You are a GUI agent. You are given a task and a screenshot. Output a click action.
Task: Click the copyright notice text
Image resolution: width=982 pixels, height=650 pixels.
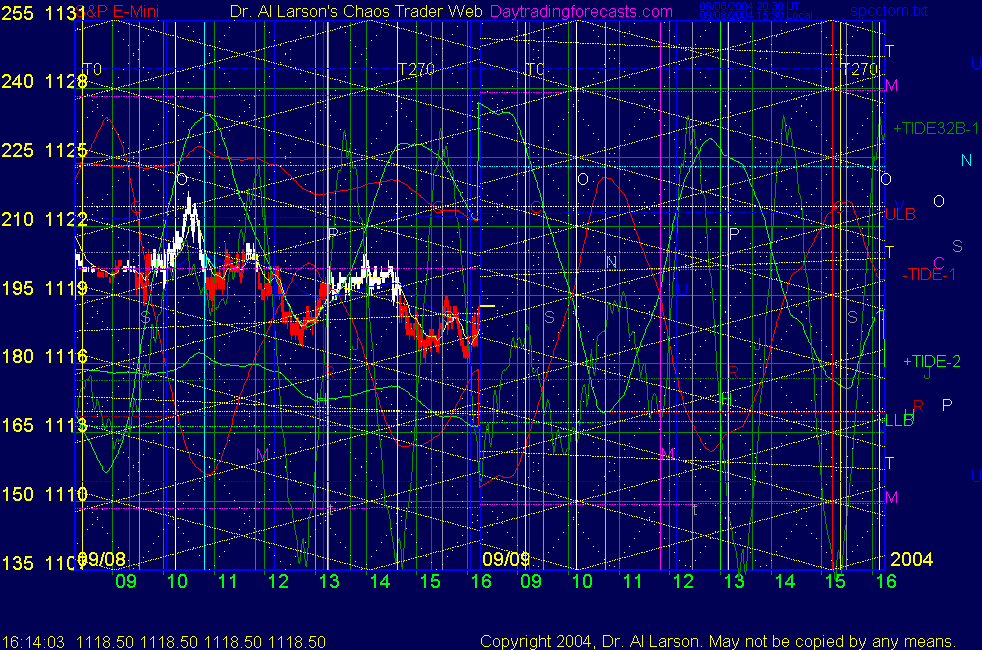[718, 642]
